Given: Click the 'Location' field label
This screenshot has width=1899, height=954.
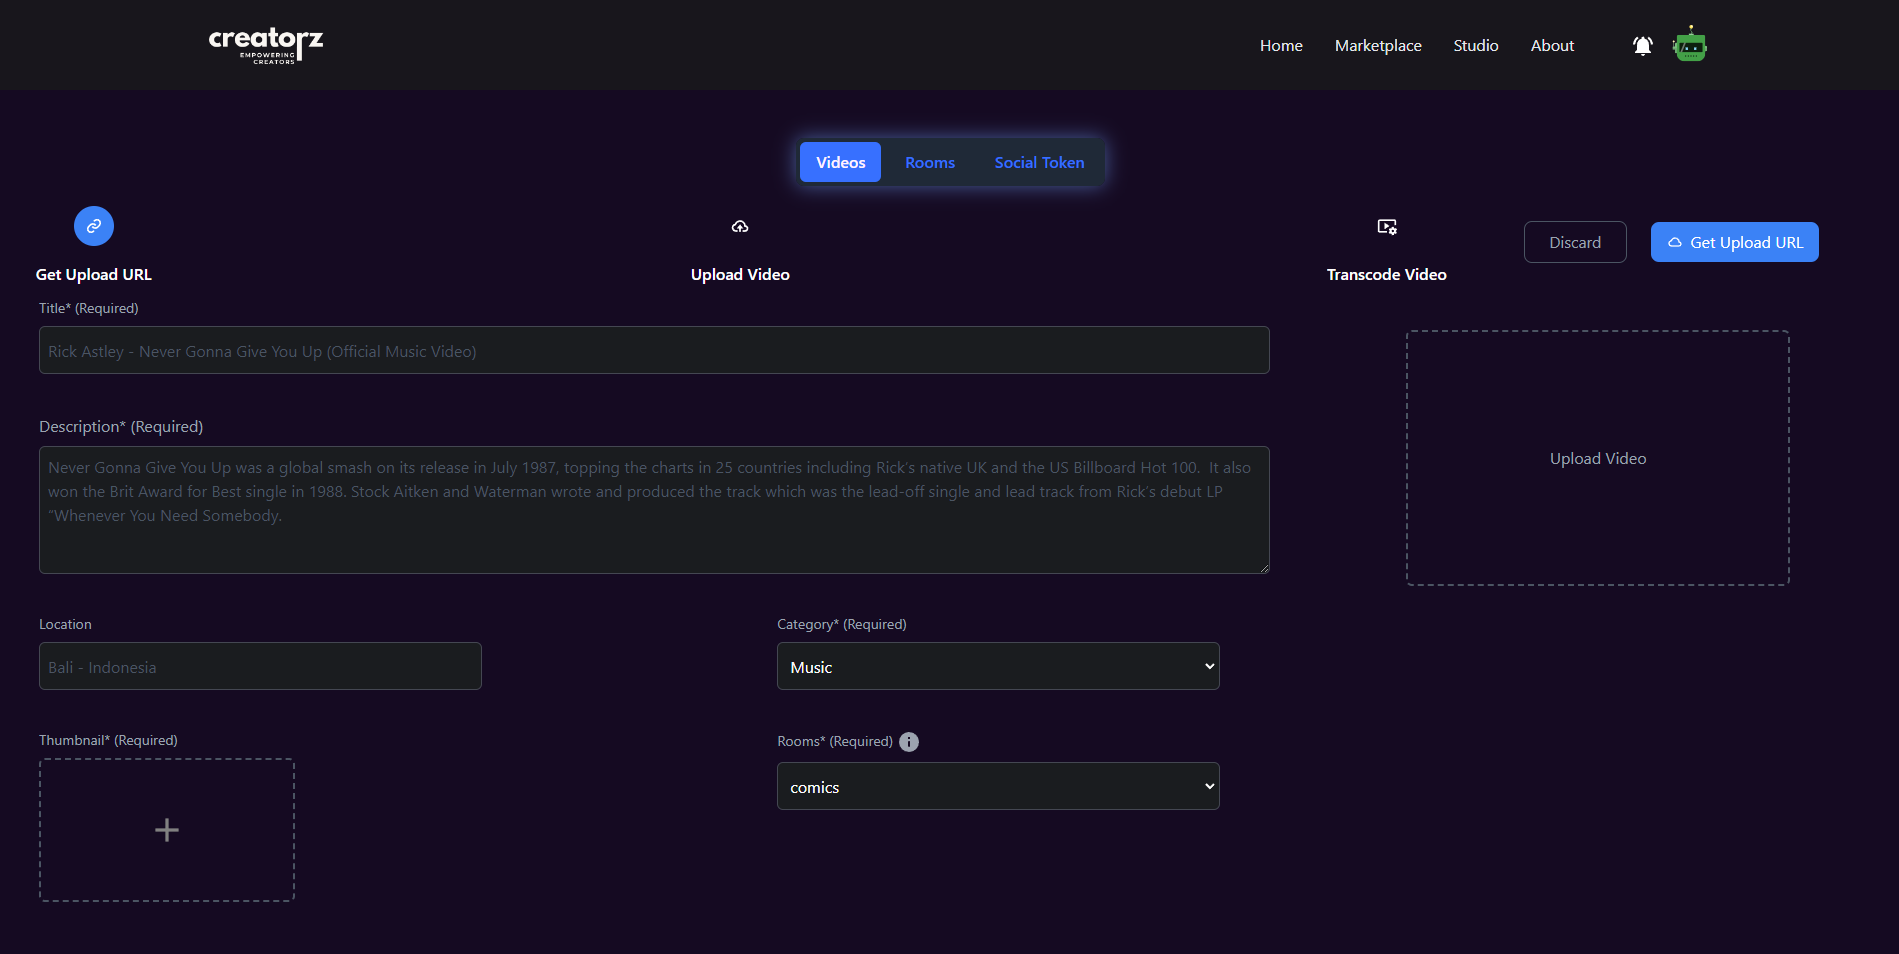Looking at the screenshot, I should pyautogui.click(x=65, y=624).
